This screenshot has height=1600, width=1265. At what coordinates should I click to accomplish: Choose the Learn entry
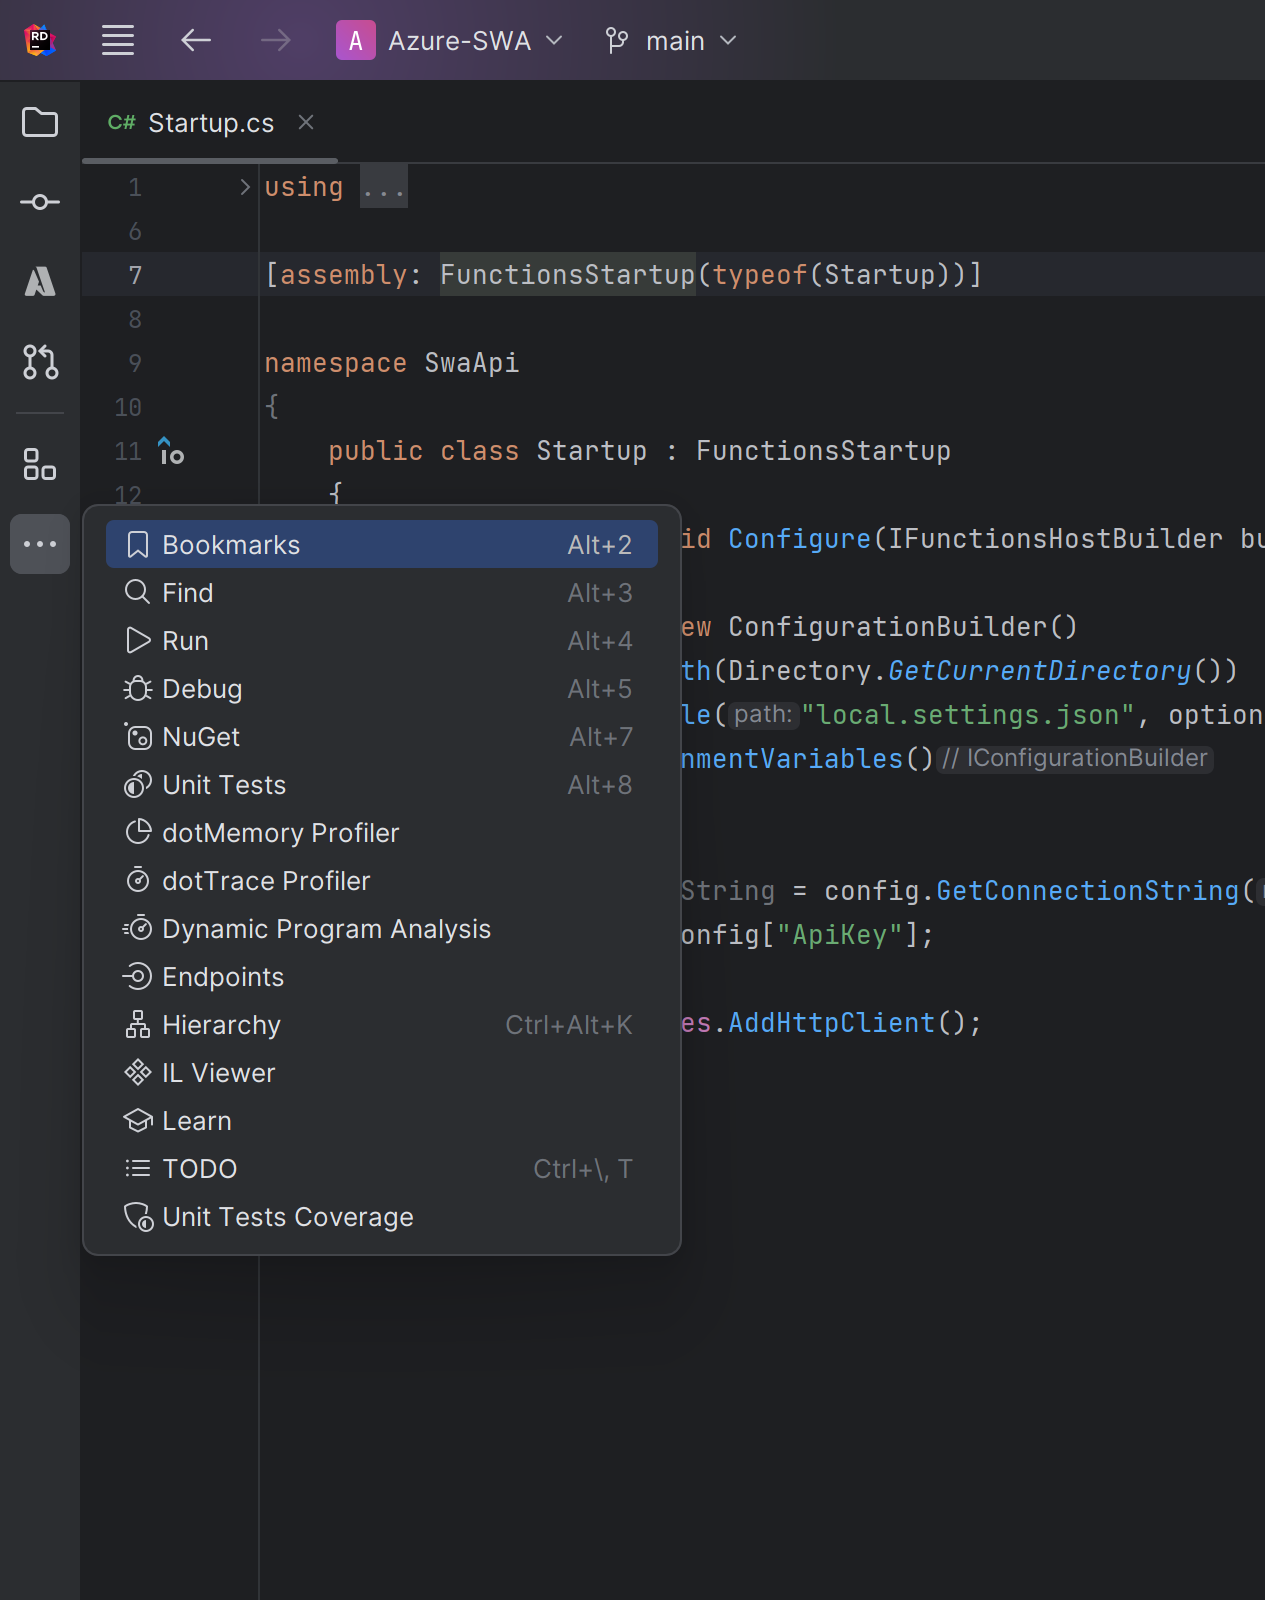382,1120
